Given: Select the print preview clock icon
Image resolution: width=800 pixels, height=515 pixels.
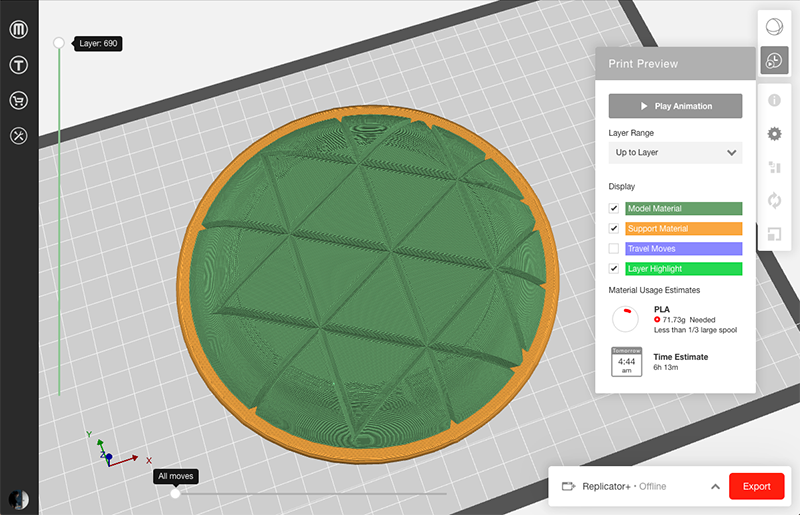Looking at the screenshot, I should click(774, 61).
